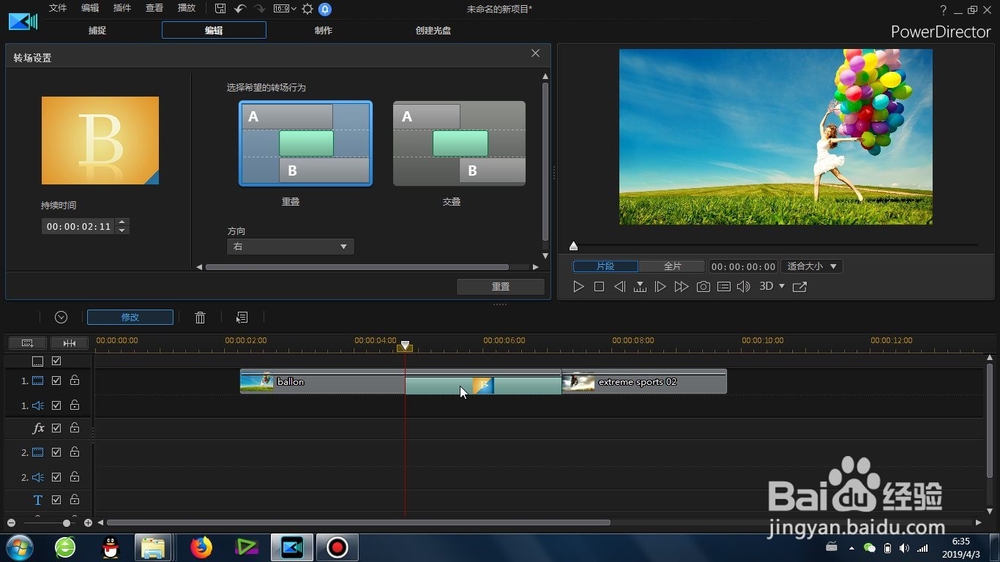This screenshot has width=1000, height=562.
Task: Click the timeline zoom slider handle
Action: coord(66,523)
